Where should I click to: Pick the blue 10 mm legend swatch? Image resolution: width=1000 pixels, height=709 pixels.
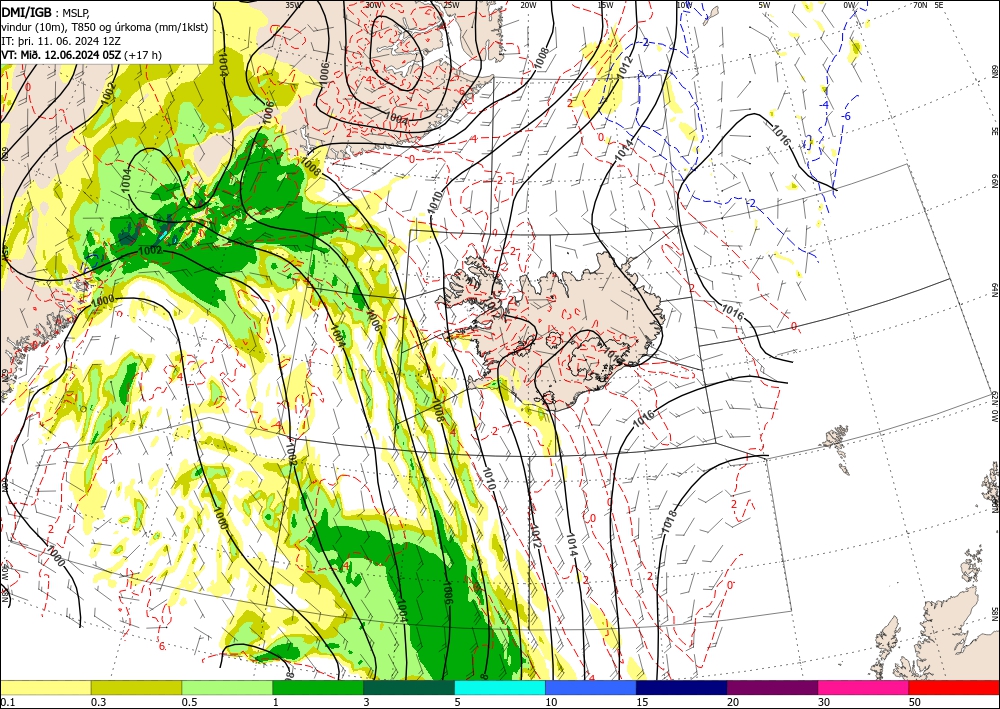591,687
